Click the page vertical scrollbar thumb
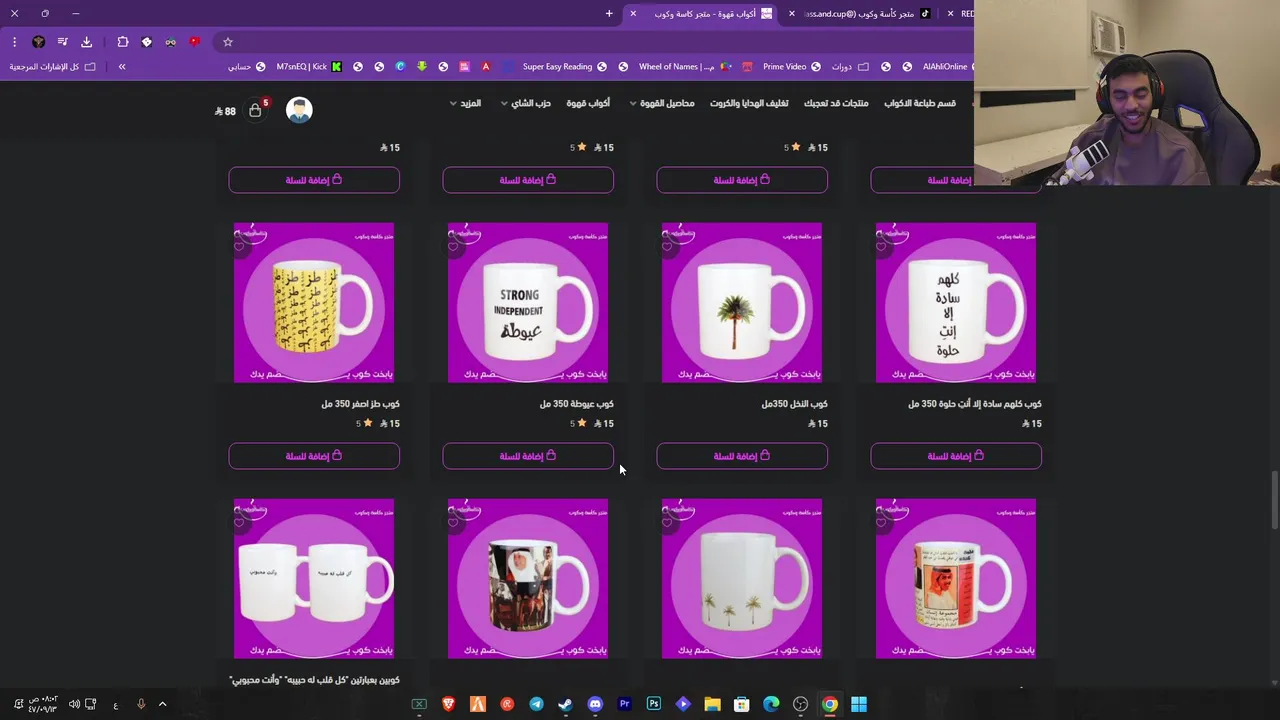Image resolution: width=1280 pixels, height=720 pixels. [x=1274, y=499]
